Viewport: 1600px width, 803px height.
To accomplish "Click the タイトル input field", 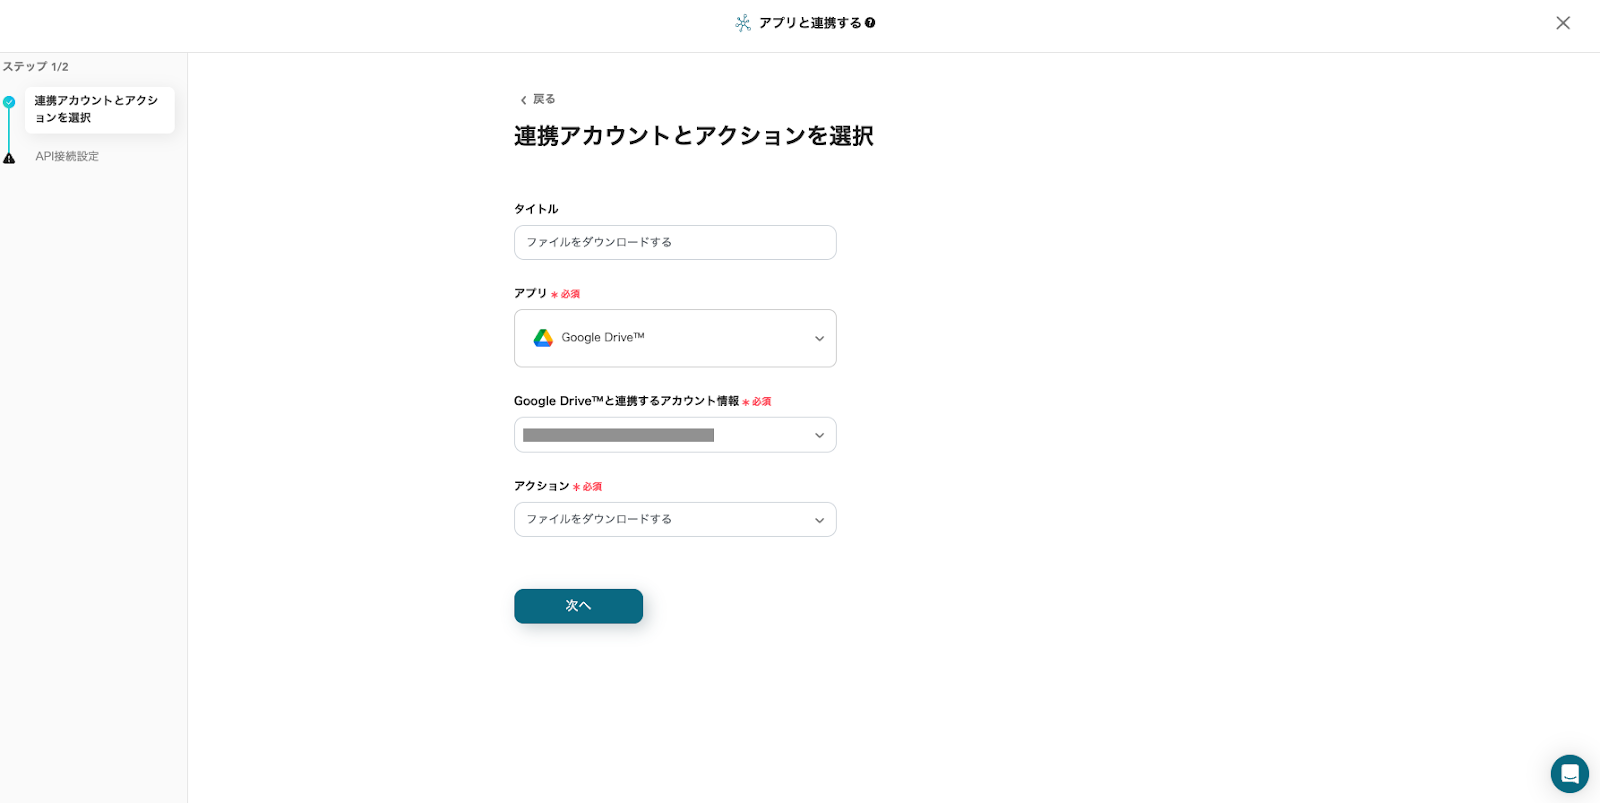I will pos(675,242).
